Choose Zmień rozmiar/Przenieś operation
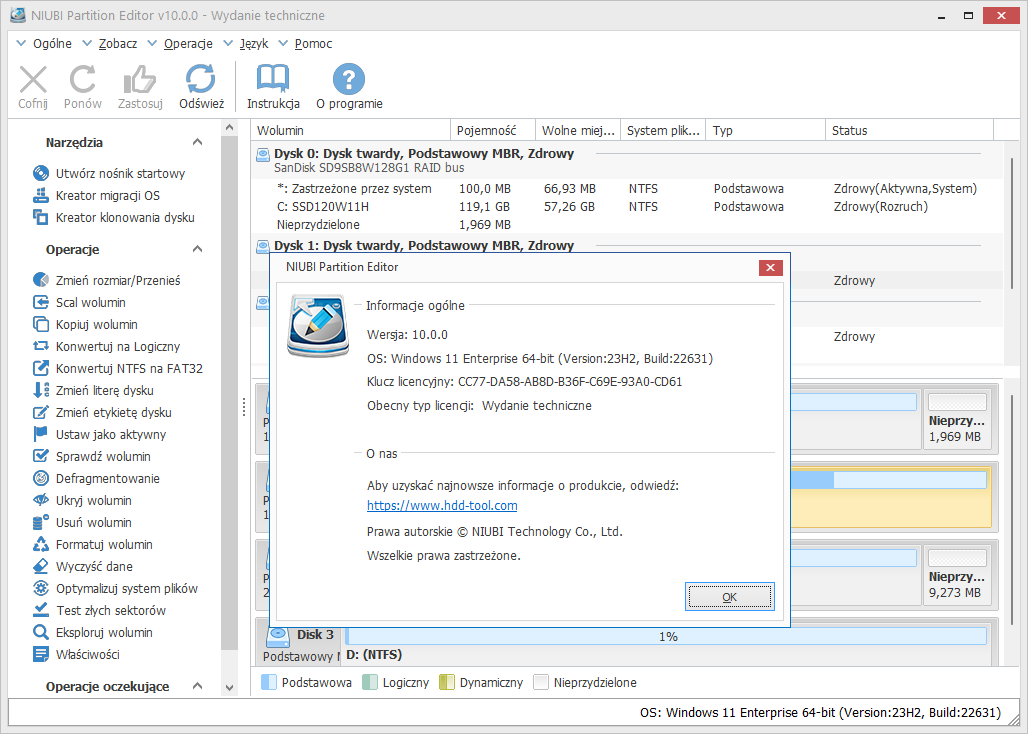The width and height of the screenshot is (1028, 734). (x=106, y=280)
